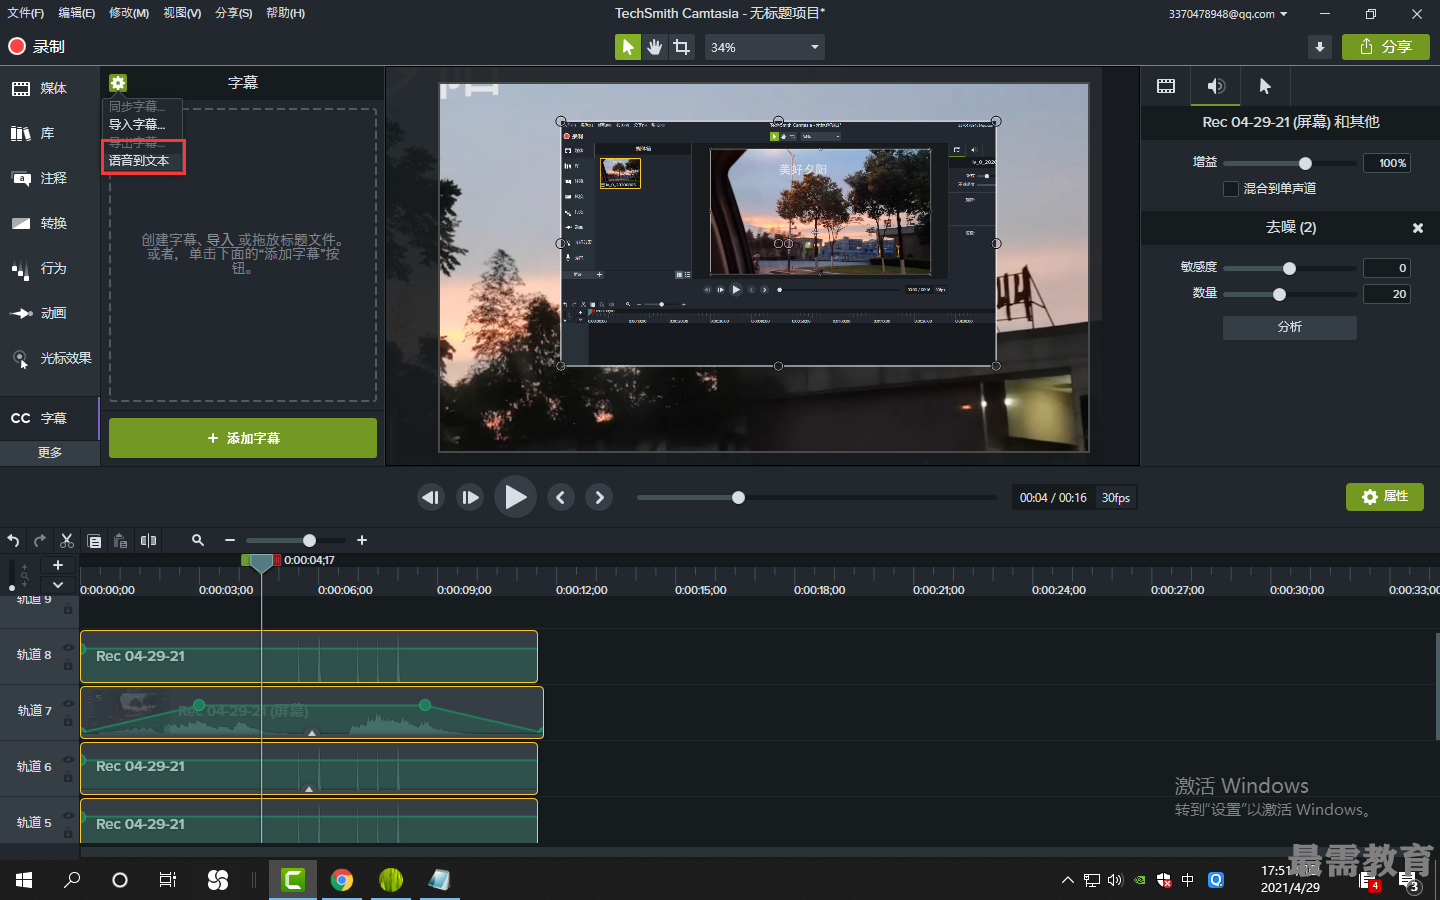Viewport: 1440px width, 900px height.
Task: Open the 转换 transitions tab
Action: [50, 223]
